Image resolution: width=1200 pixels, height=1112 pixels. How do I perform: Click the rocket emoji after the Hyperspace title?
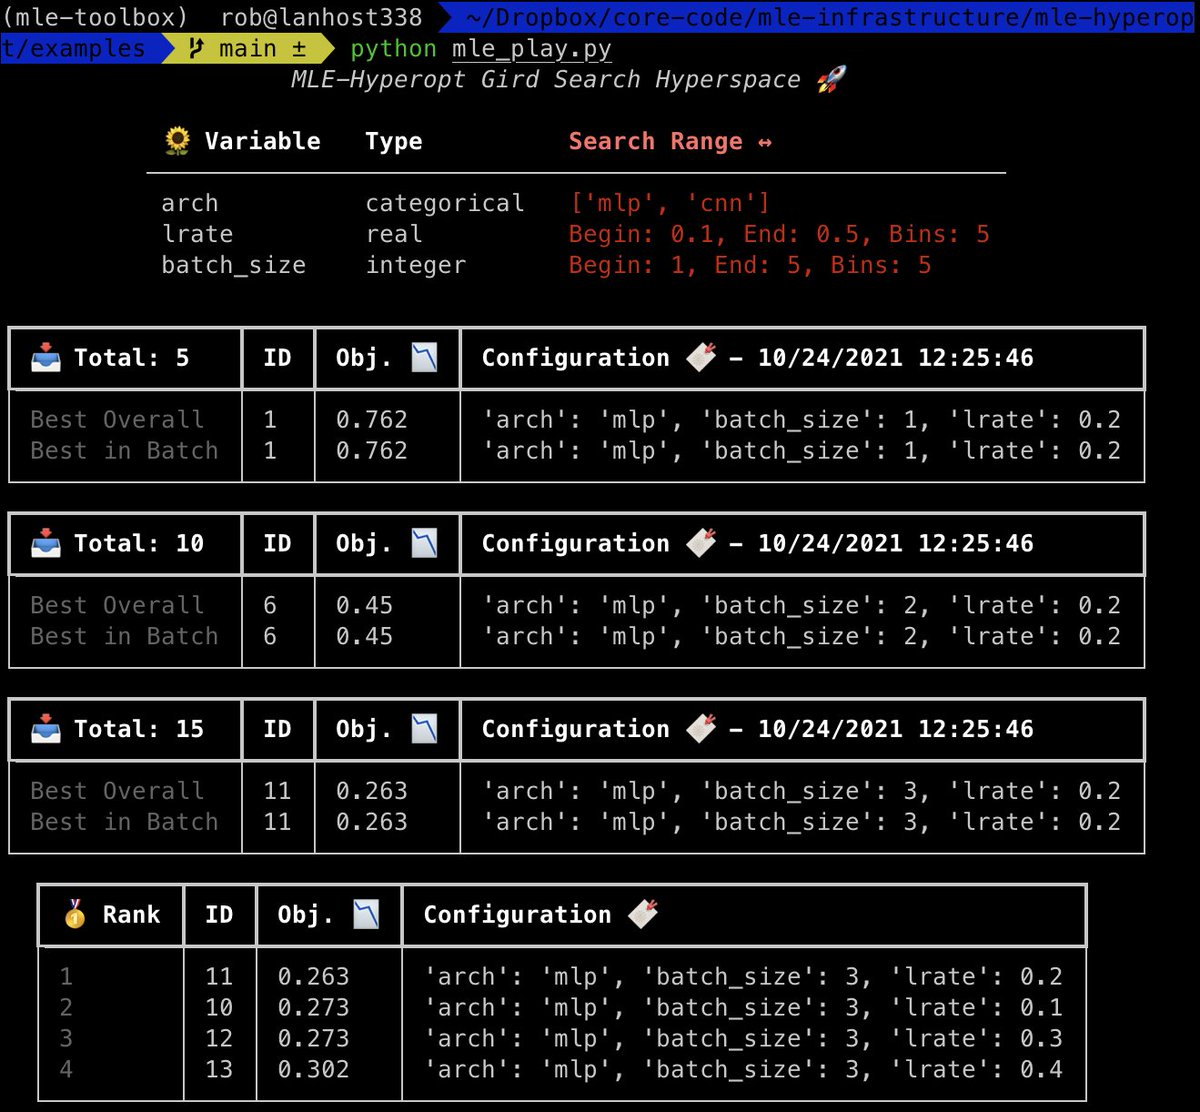pyautogui.click(x=831, y=79)
